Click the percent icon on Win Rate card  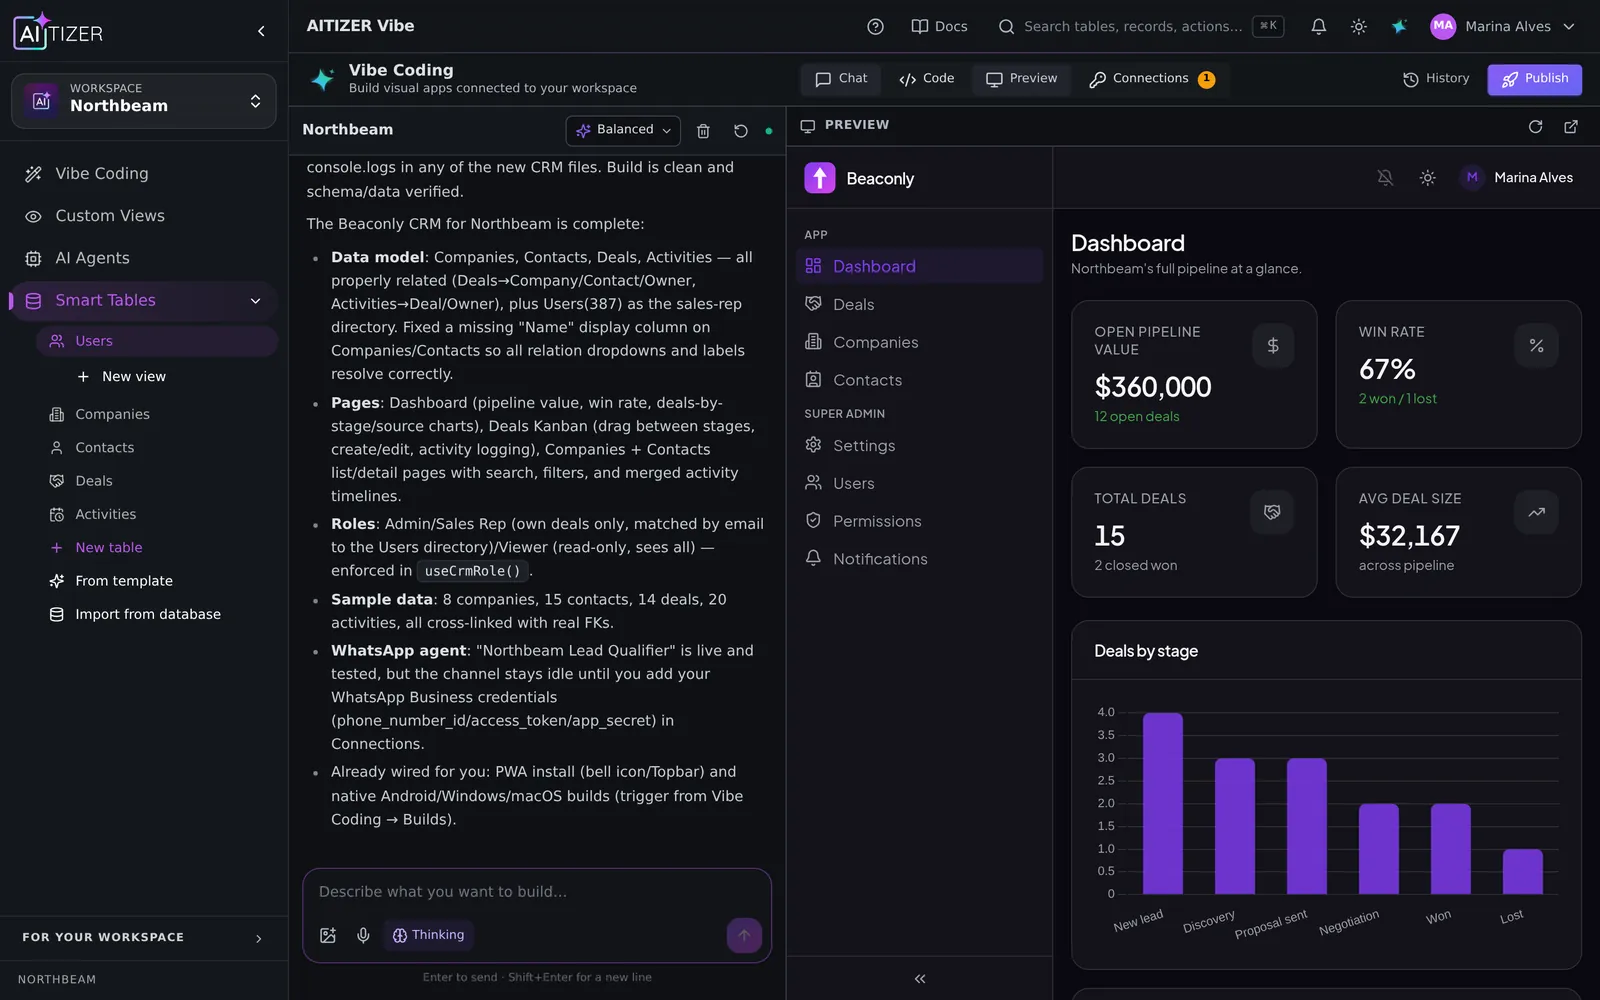pyautogui.click(x=1536, y=346)
